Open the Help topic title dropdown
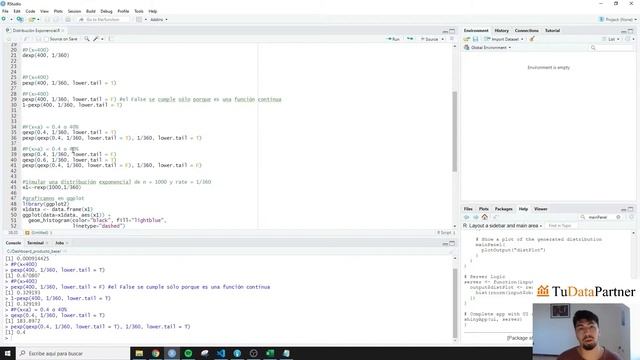Viewport: 640px width, 360px height. point(502,226)
